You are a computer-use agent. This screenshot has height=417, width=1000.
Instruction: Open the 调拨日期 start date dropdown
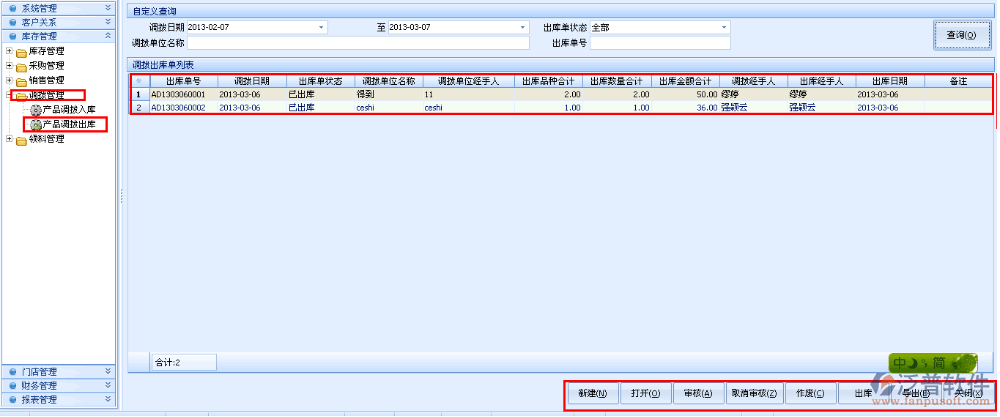(321, 27)
